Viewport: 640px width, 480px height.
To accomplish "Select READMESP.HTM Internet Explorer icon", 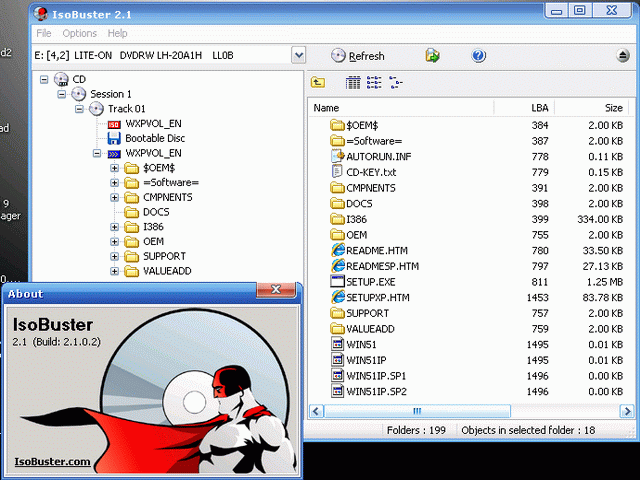I will click(338, 266).
